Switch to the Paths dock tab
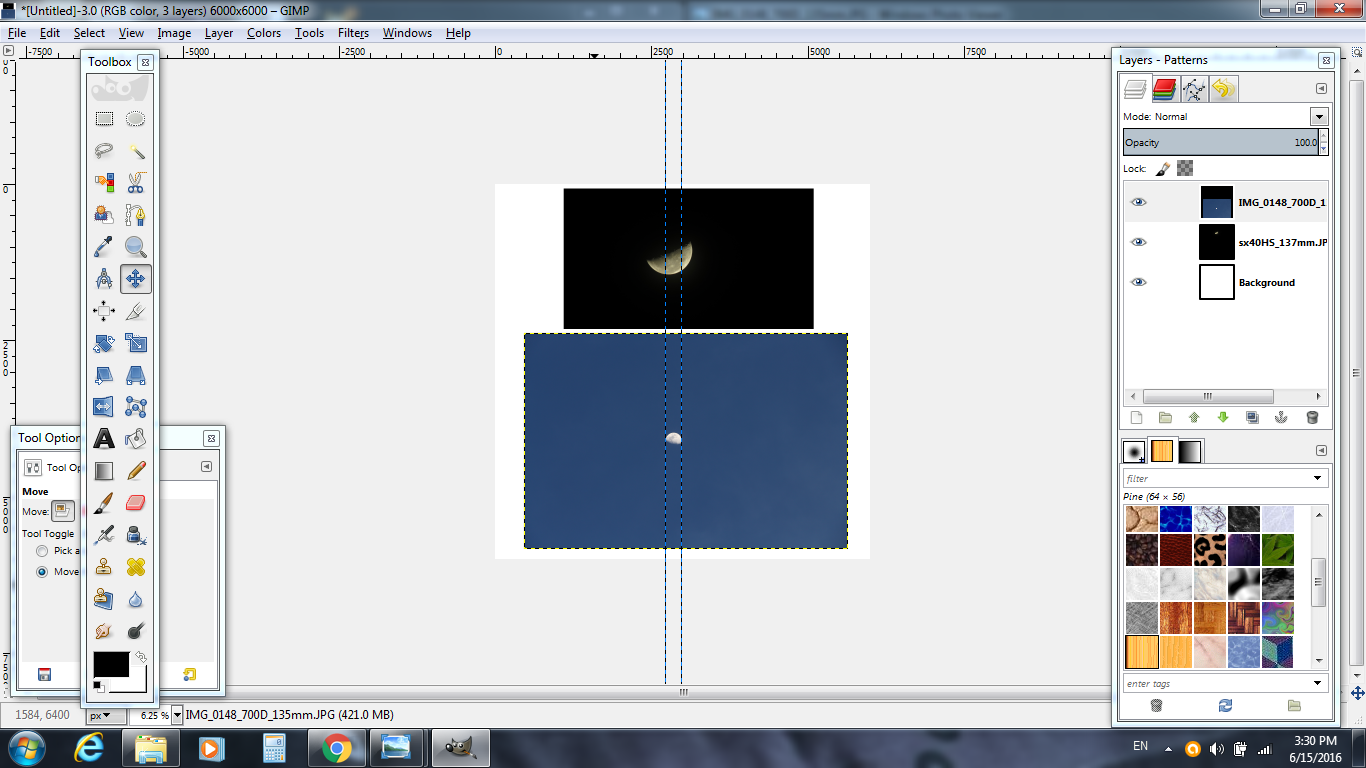 (1194, 90)
